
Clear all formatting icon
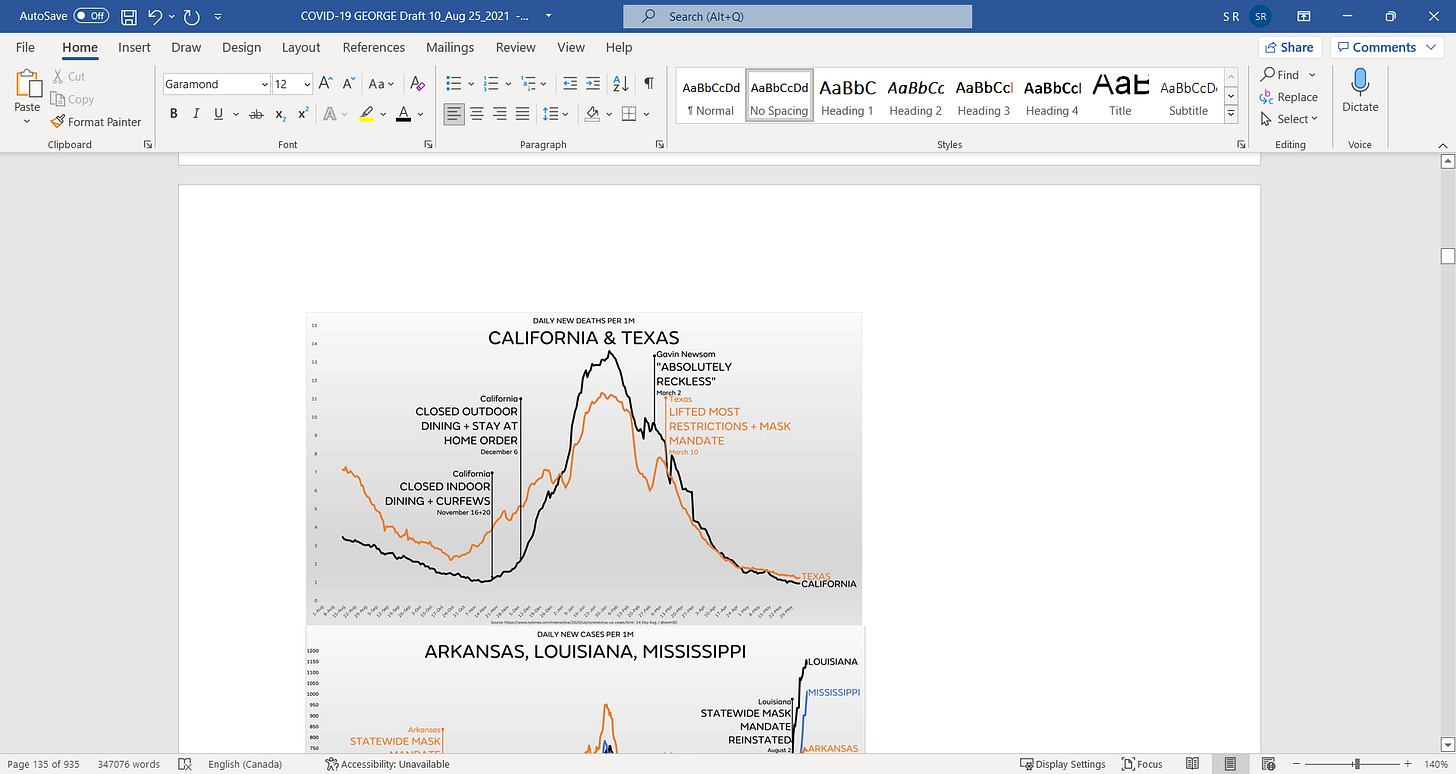(418, 84)
